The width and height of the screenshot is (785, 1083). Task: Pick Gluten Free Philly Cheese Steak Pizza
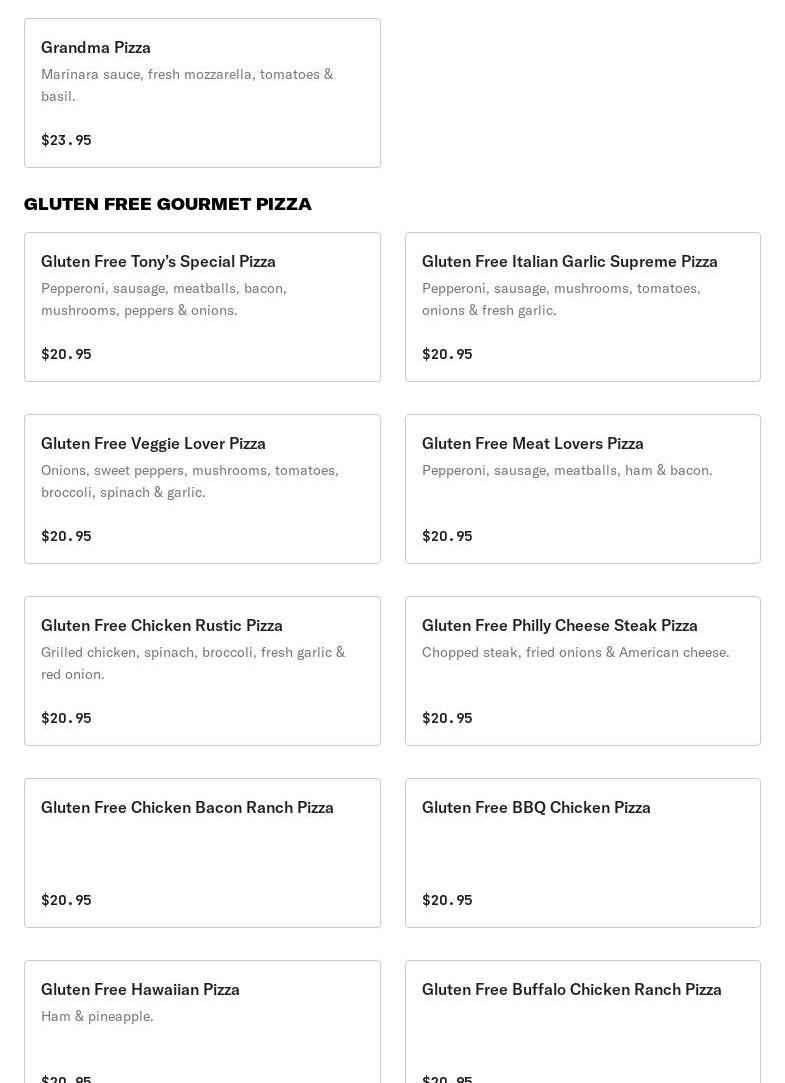pos(559,625)
